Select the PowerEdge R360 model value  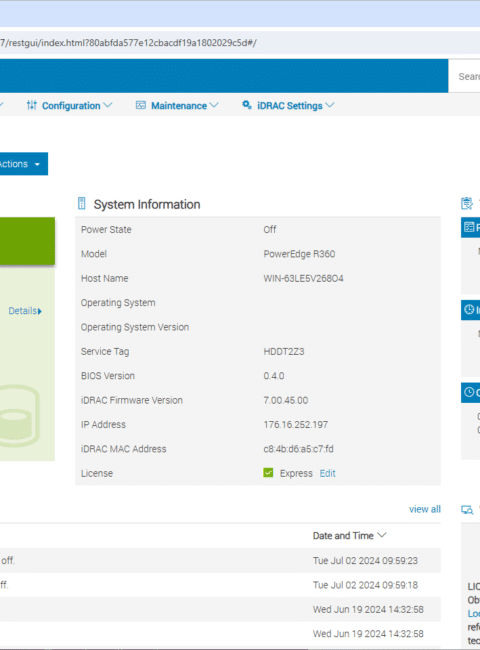click(299, 254)
